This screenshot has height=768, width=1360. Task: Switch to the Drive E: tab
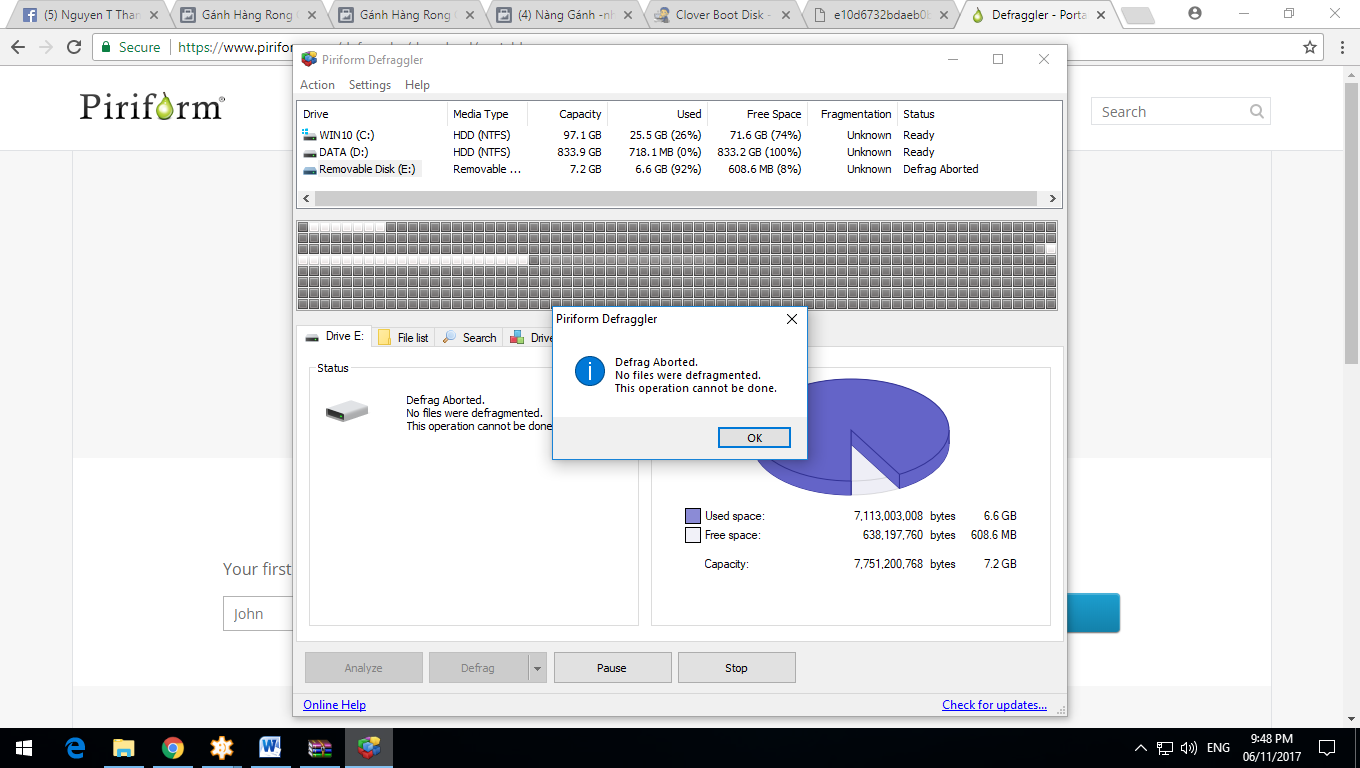(x=335, y=337)
